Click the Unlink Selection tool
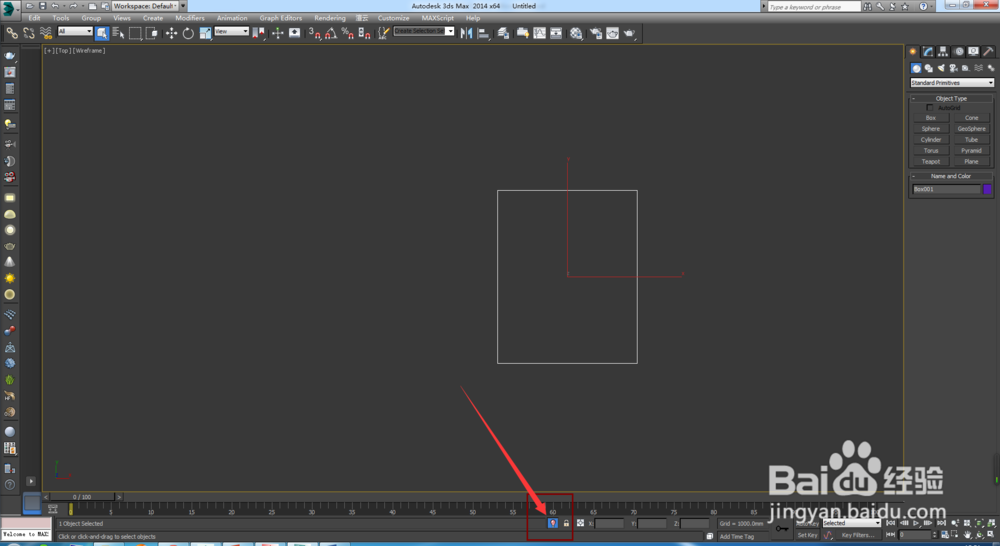Screen dimensions: 1000x546 click(x=29, y=33)
